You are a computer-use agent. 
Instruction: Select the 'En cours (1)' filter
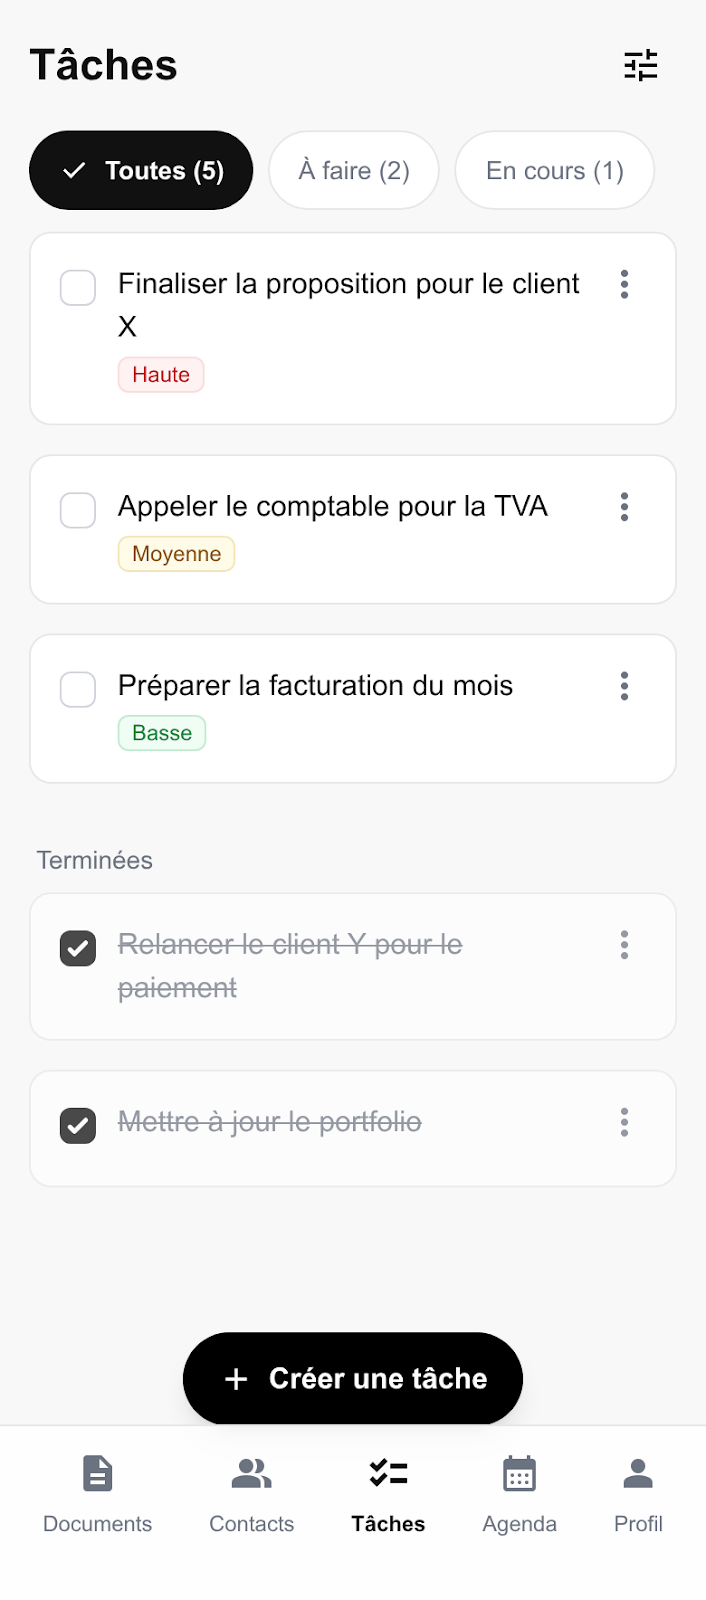[554, 170]
